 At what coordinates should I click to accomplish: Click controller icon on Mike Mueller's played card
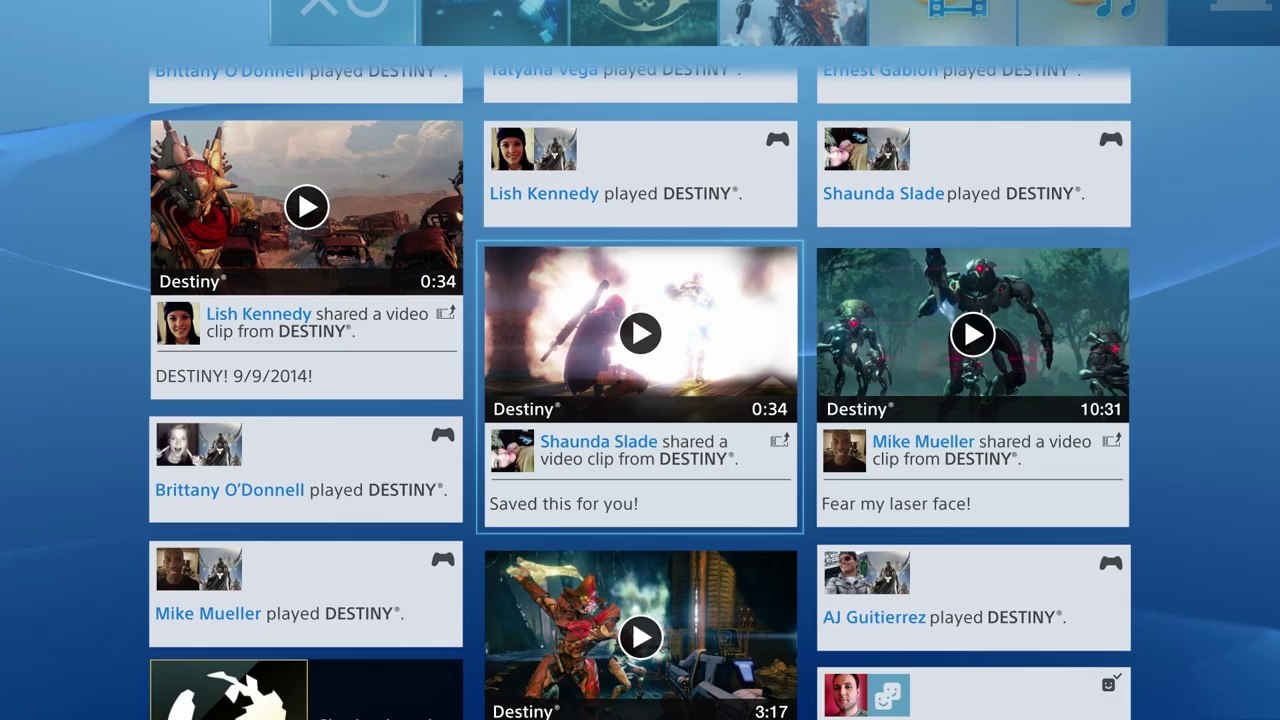tap(443, 559)
